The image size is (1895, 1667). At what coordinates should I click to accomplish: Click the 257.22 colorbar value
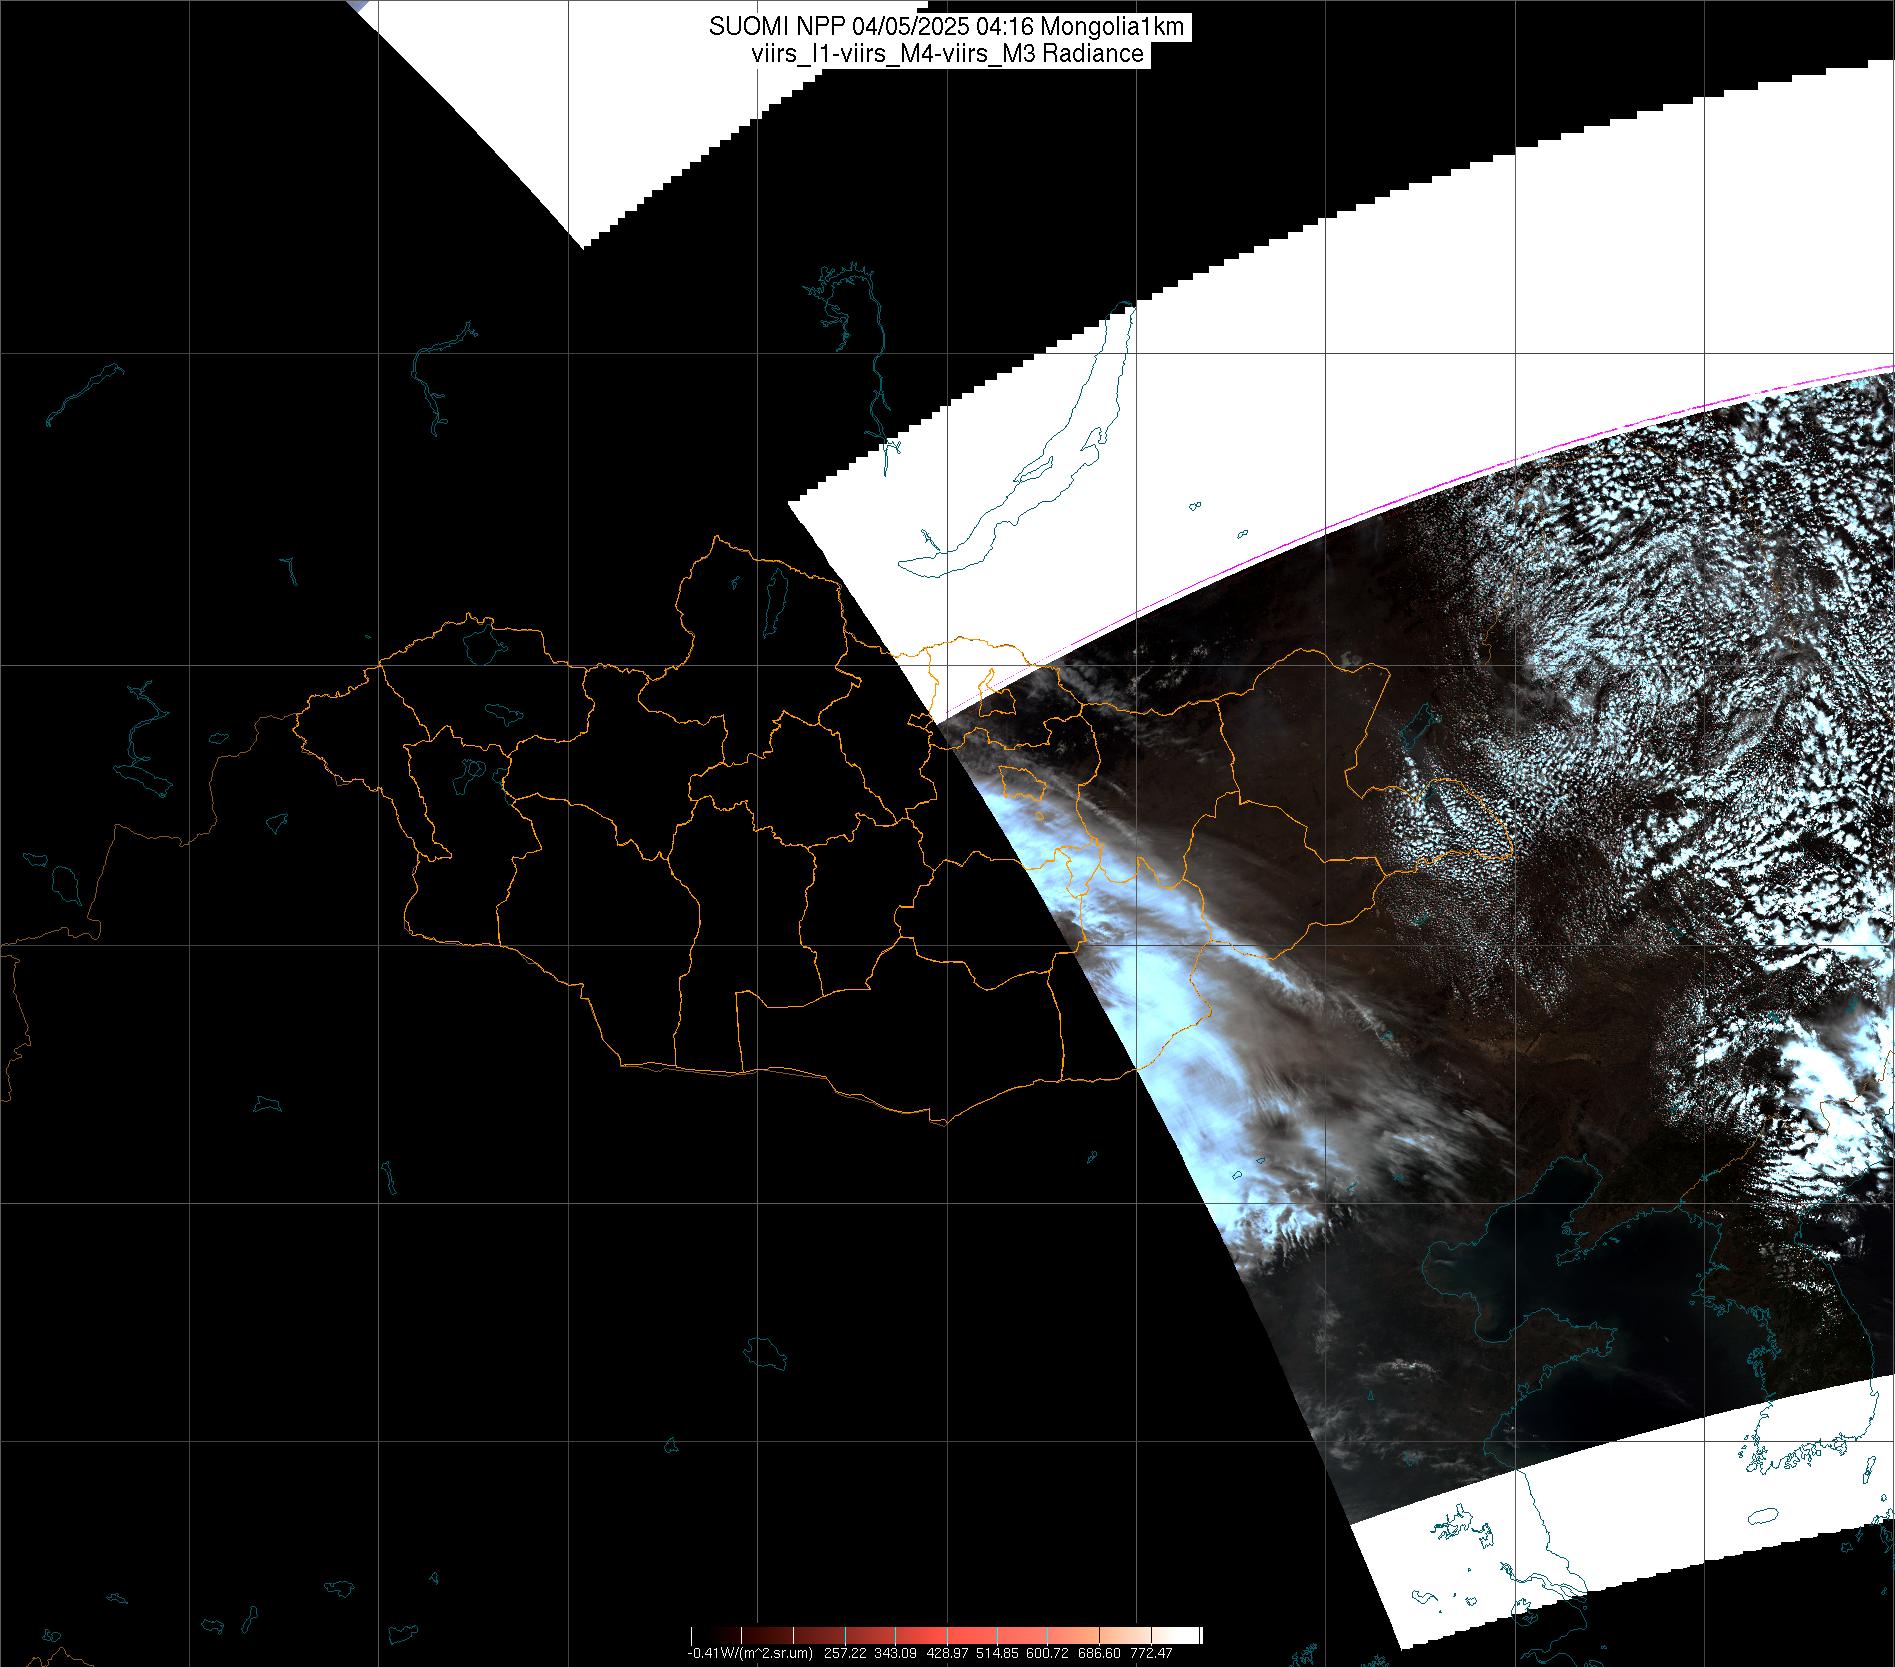click(x=846, y=1653)
